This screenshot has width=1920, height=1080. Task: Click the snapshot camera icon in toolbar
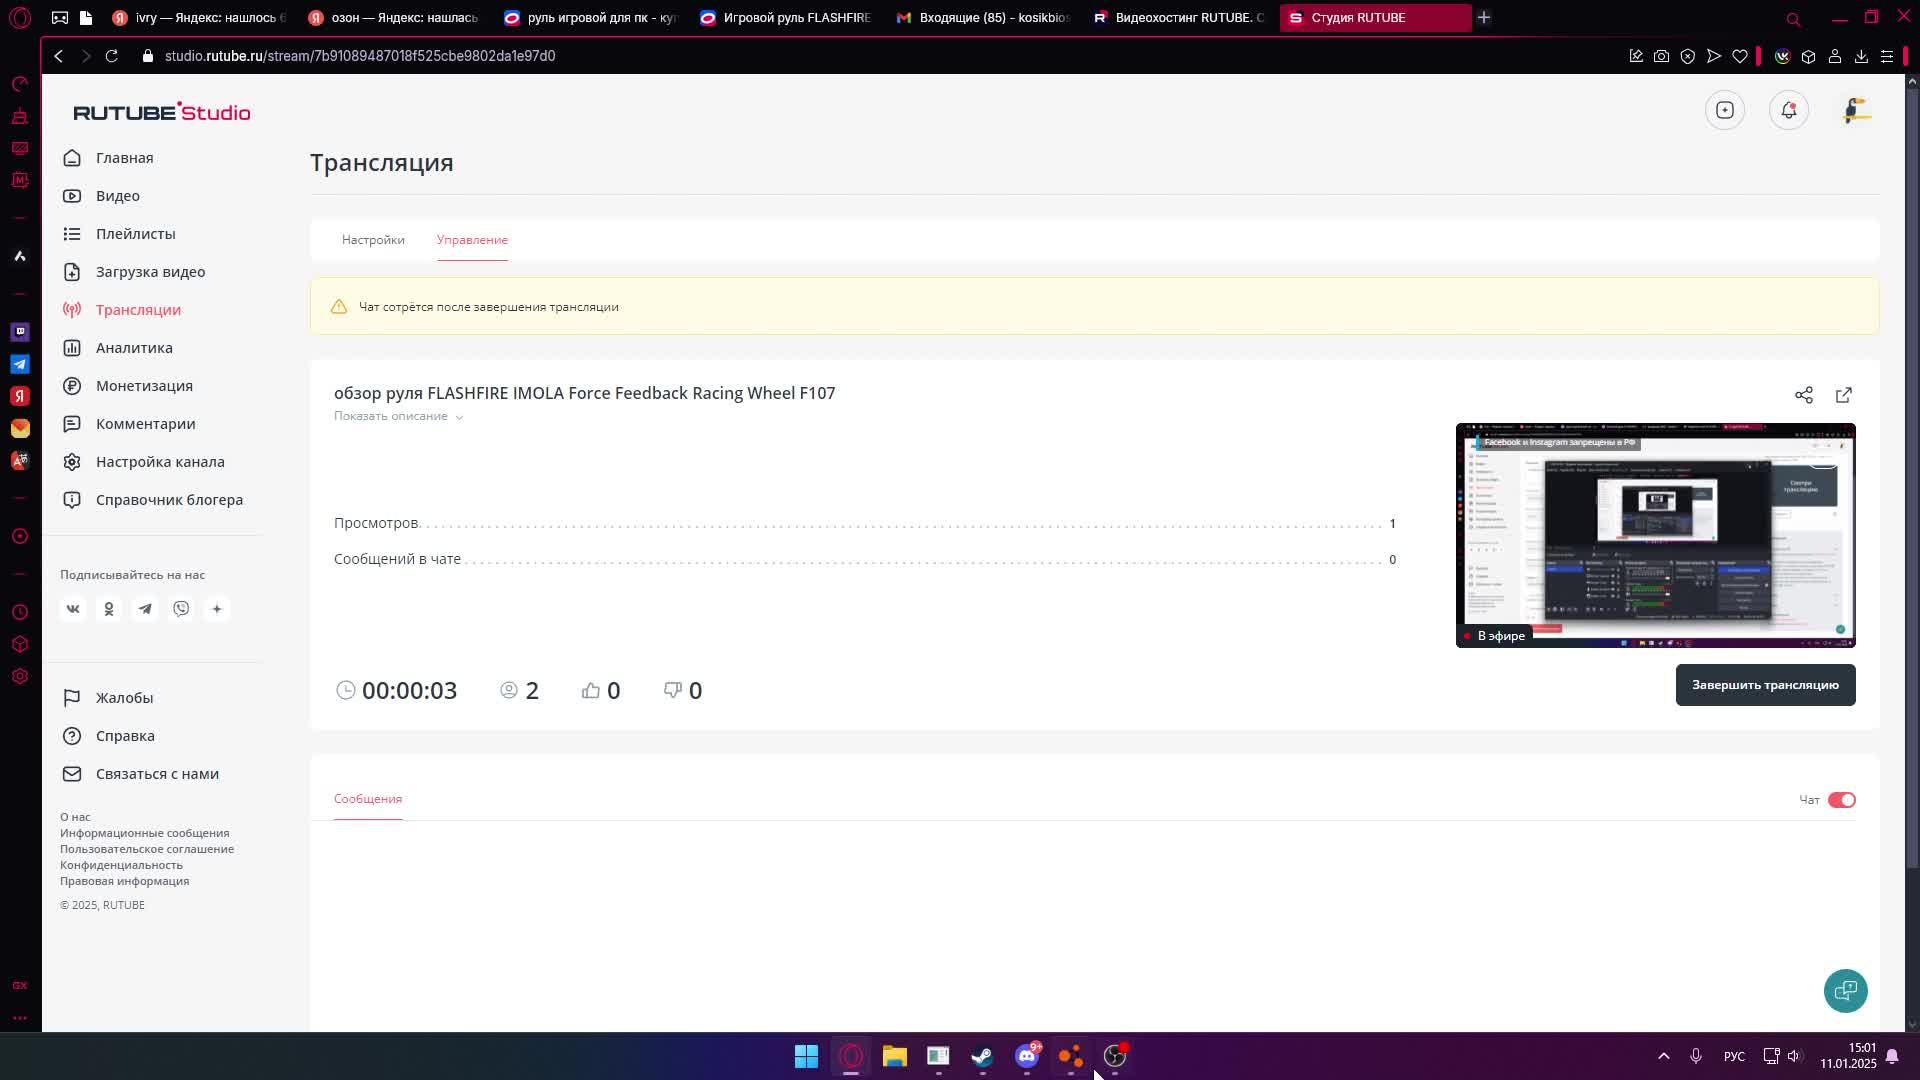coord(1662,56)
